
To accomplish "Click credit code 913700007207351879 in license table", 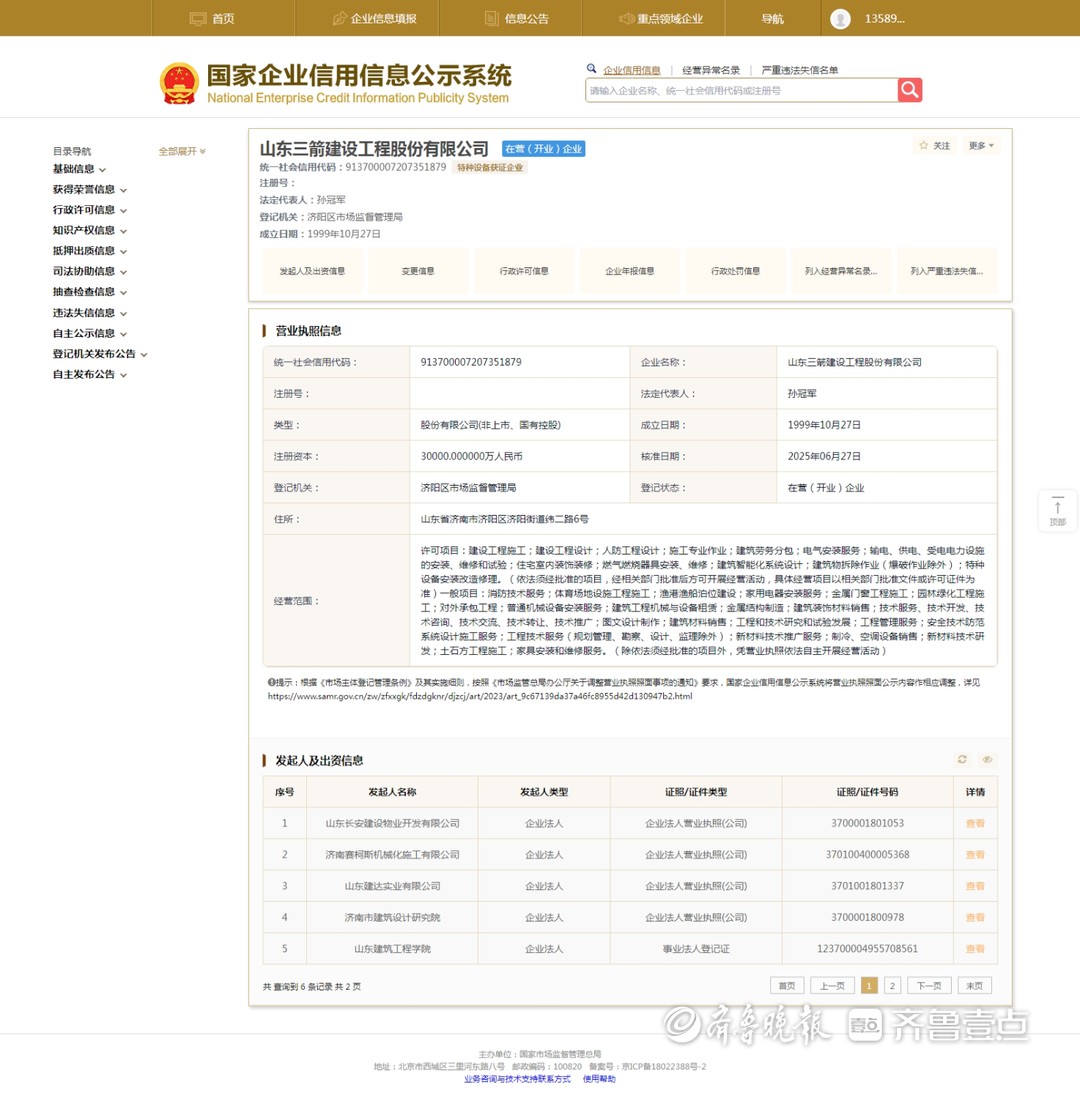I will tap(471, 362).
